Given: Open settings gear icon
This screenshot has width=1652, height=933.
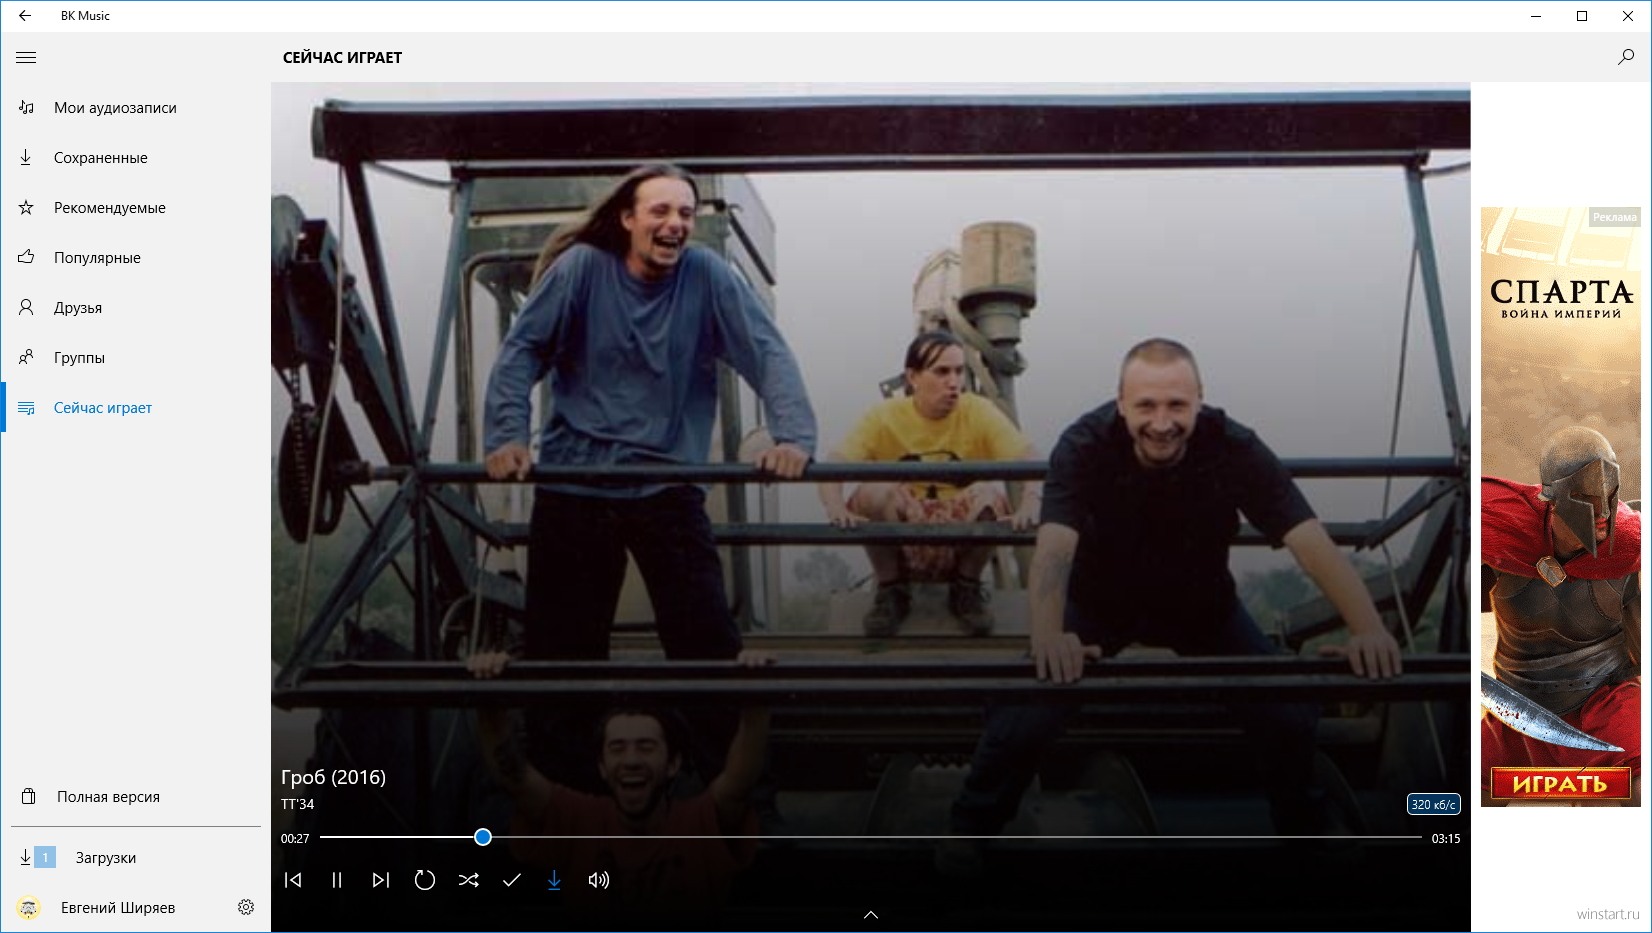Looking at the screenshot, I should 246,907.
